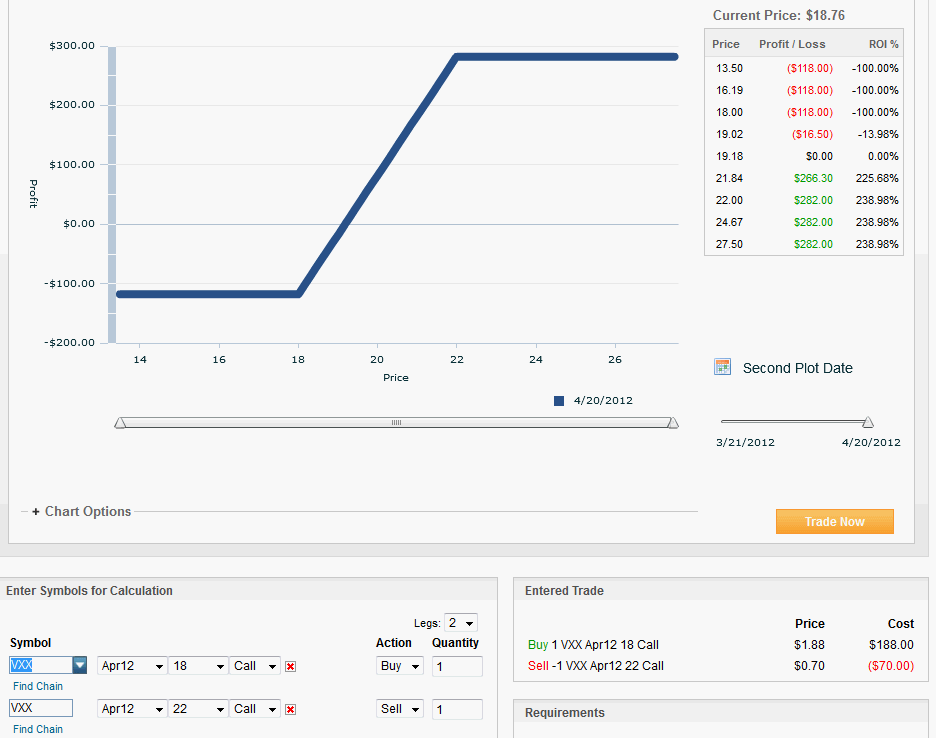Click the symbol dropdown arrow beside first VXX
This screenshot has height=738, width=936.
(x=80, y=666)
